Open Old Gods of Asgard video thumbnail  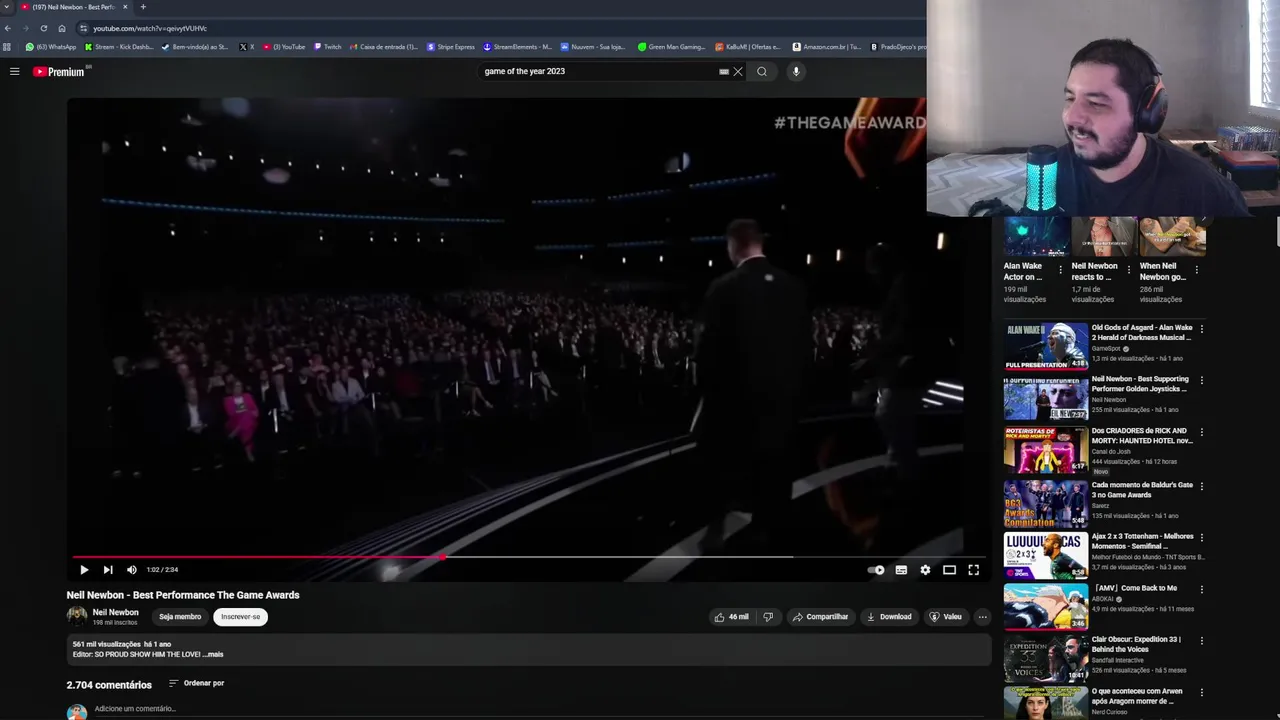1046,346
